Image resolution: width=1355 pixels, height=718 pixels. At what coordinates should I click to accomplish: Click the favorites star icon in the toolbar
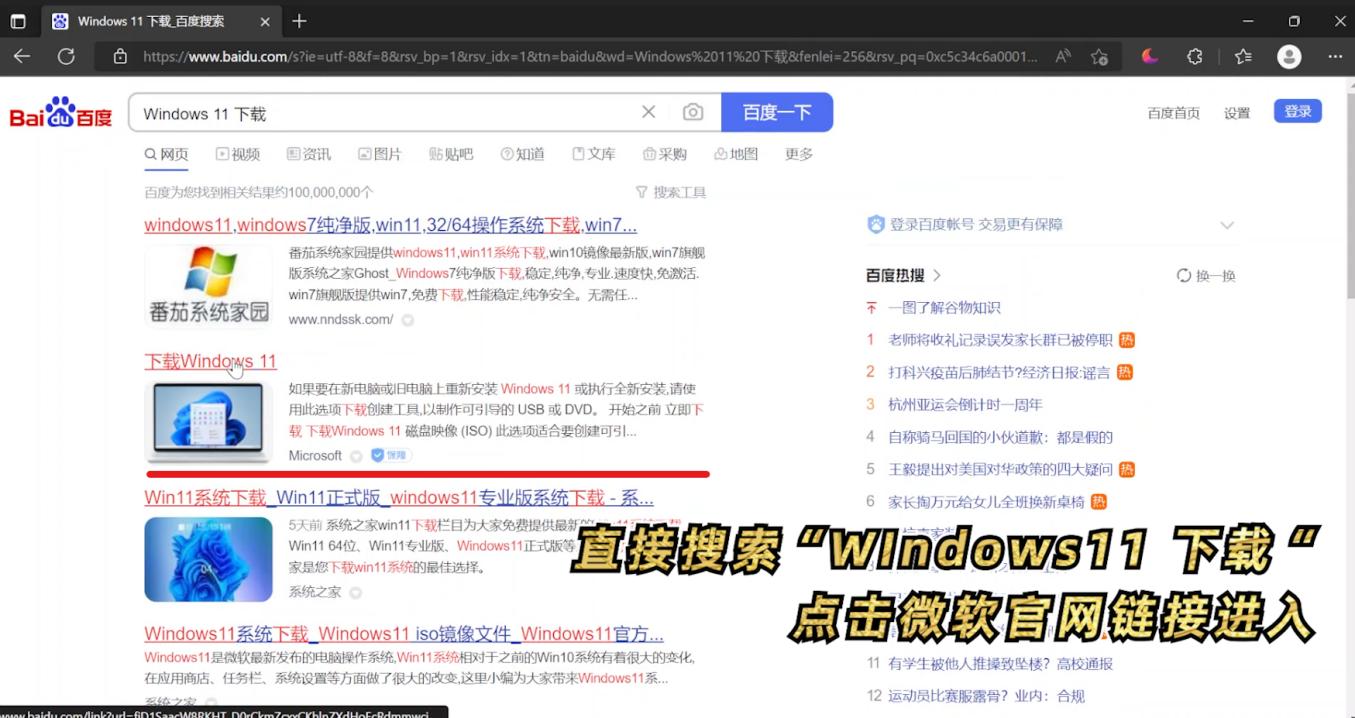1242,57
